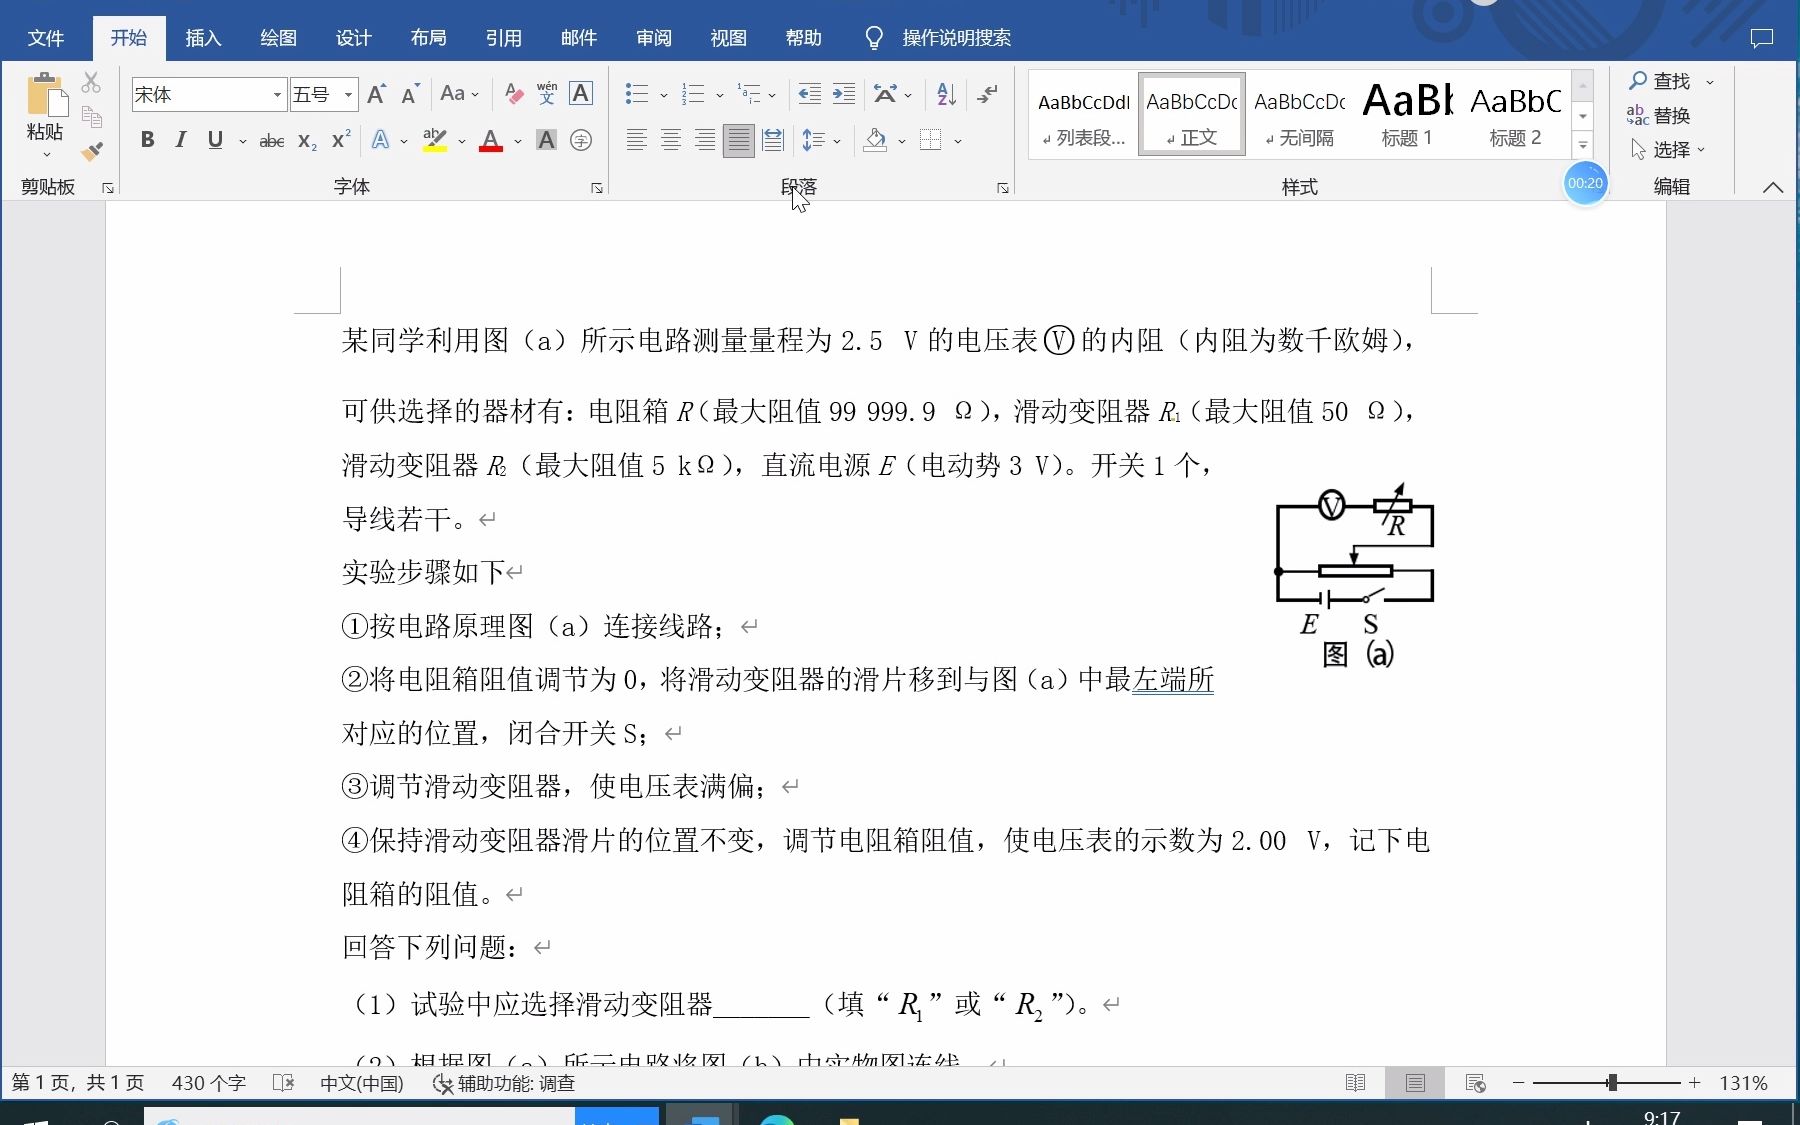
Task: Collapse the ribbon with the chevron
Action: (x=1771, y=186)
